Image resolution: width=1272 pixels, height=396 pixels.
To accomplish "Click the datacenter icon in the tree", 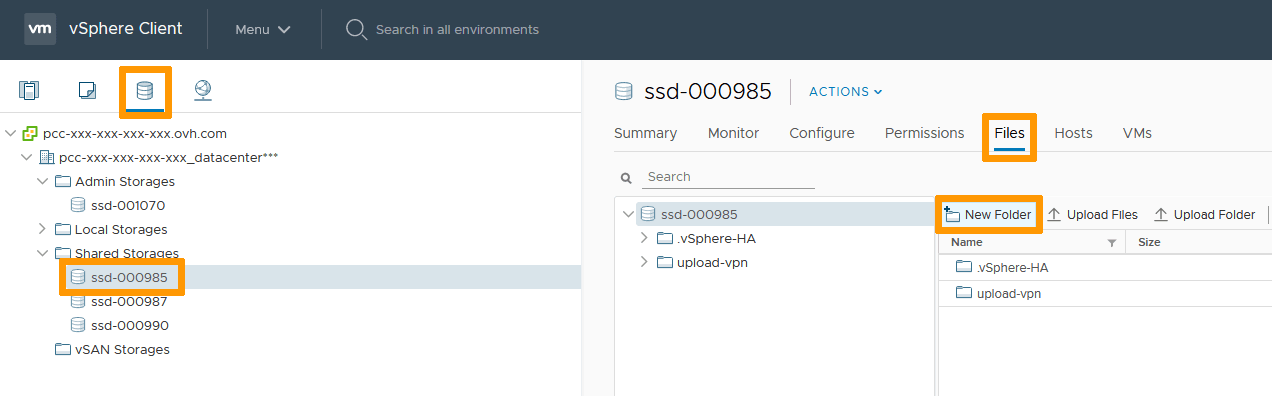I will (46, 157).
